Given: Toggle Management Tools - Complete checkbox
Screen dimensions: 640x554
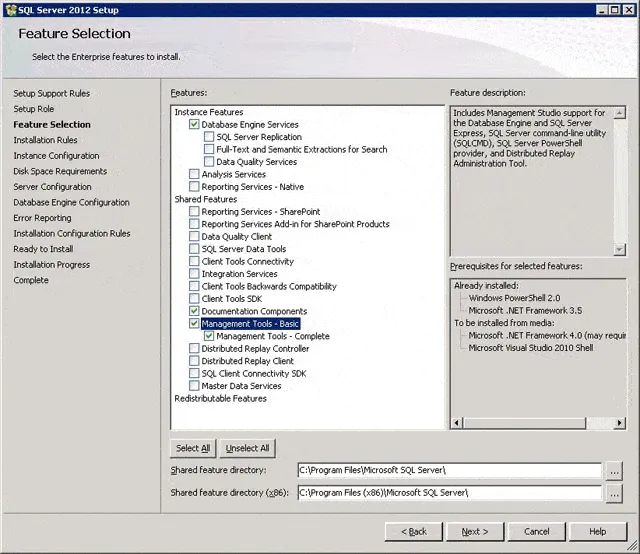Looking at the screenshot, I should (x=209, y=337).
